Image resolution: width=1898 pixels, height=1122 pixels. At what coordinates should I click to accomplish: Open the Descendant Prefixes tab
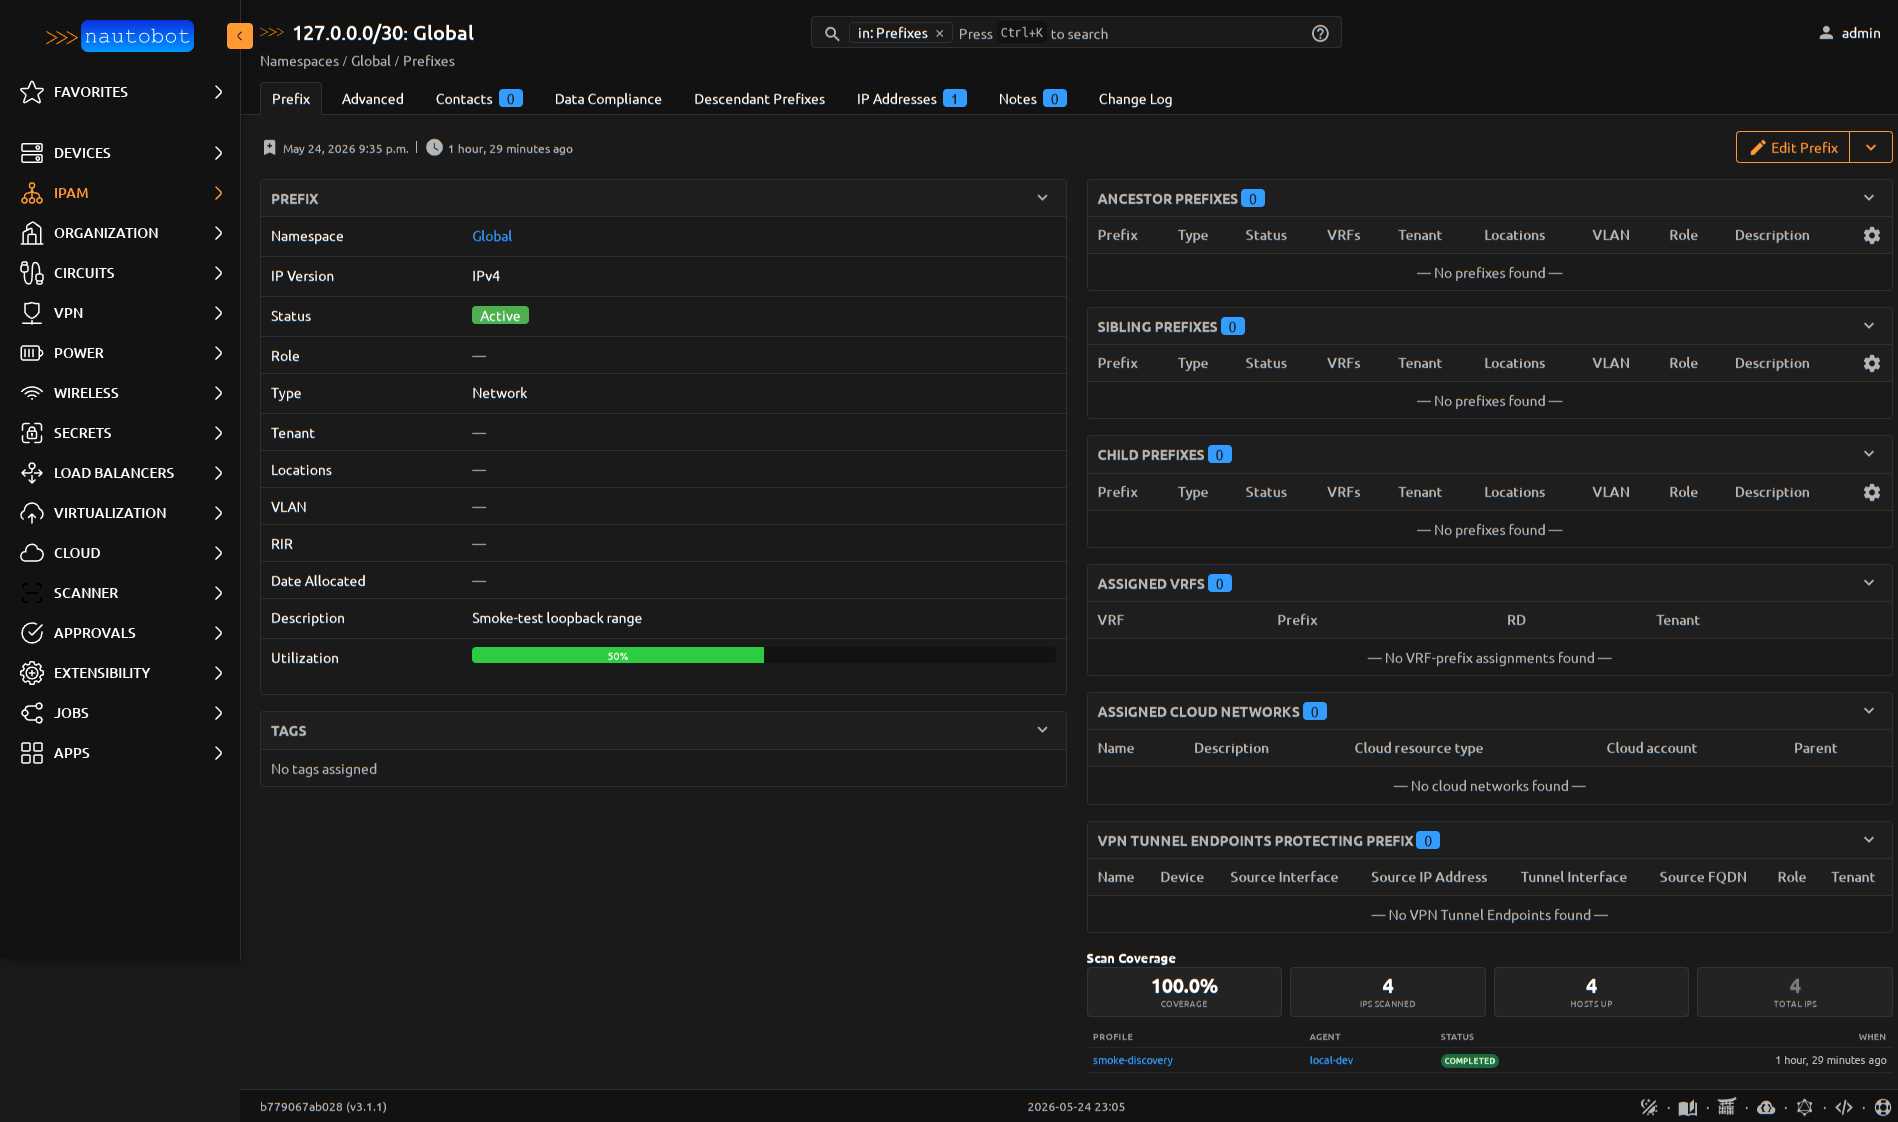click(760, 99)
